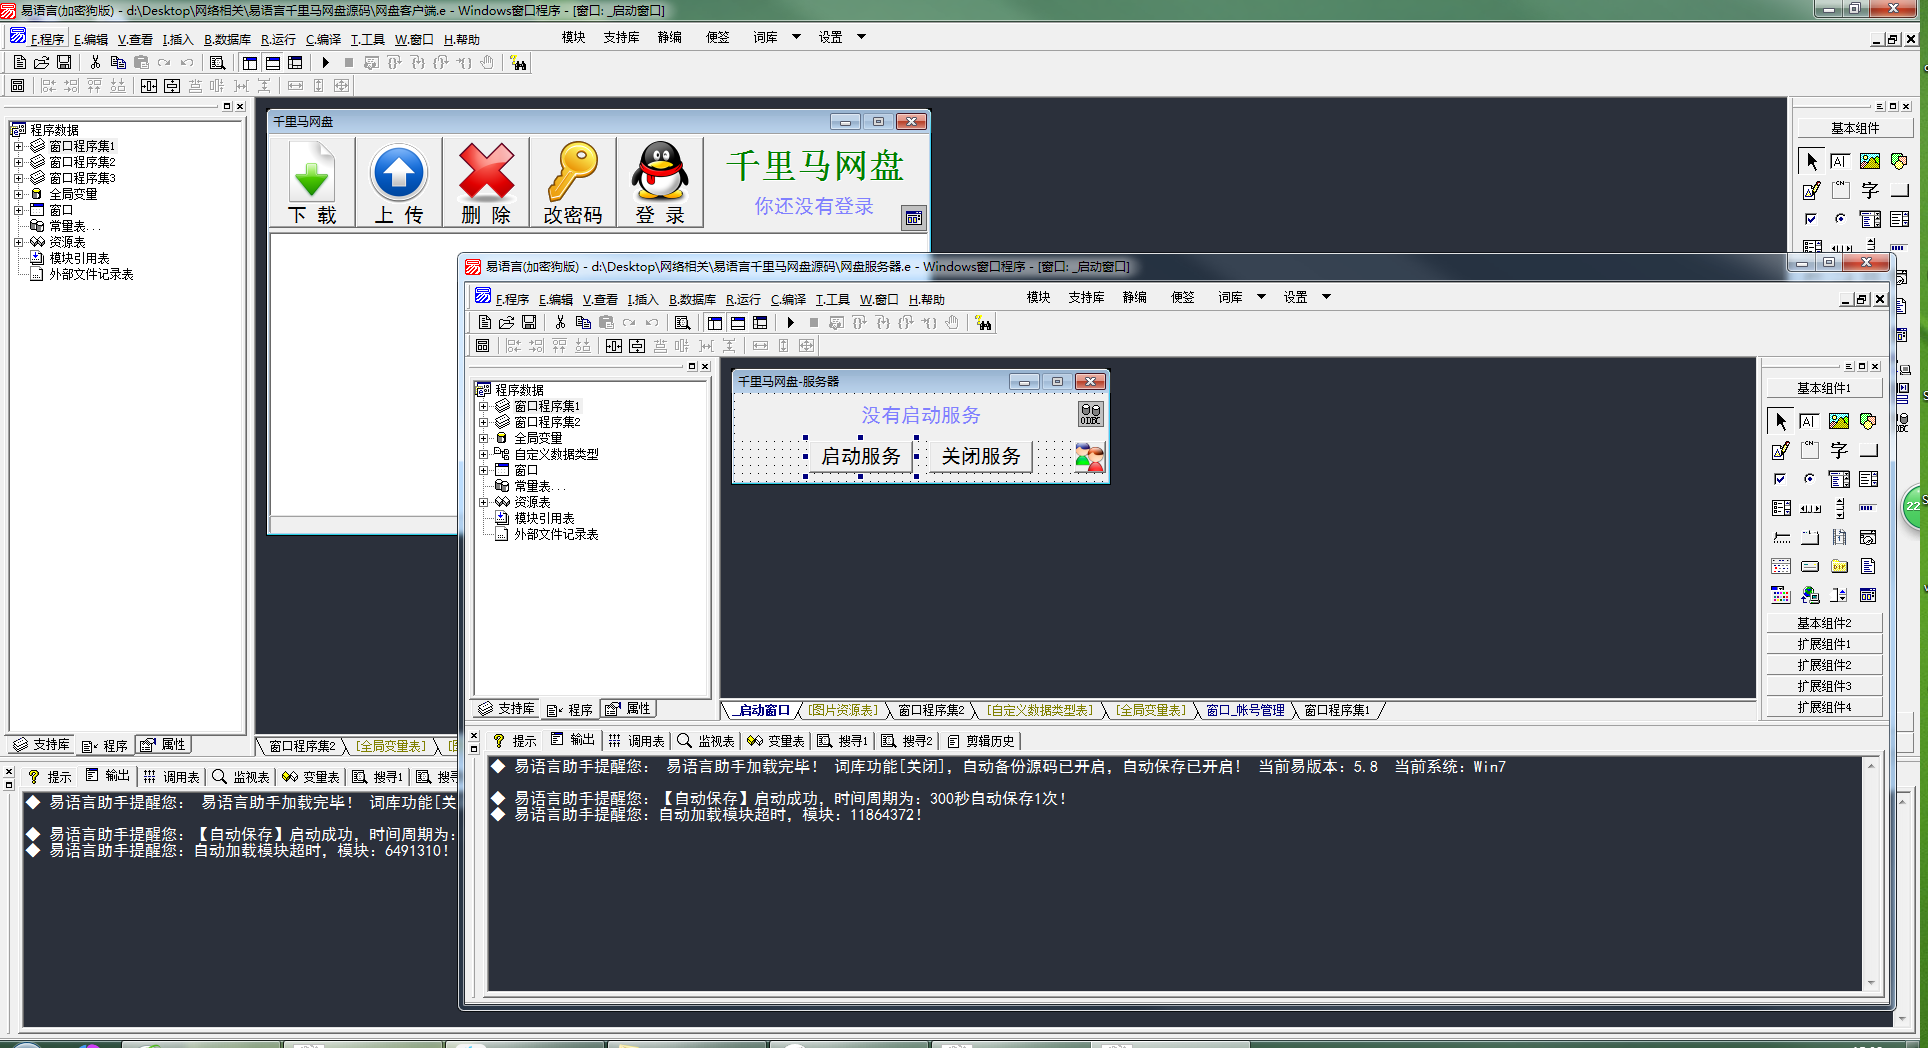Expand 窗口 node in back window tree
Viewport: 1928px width, 1048px height.
(18, 210)
